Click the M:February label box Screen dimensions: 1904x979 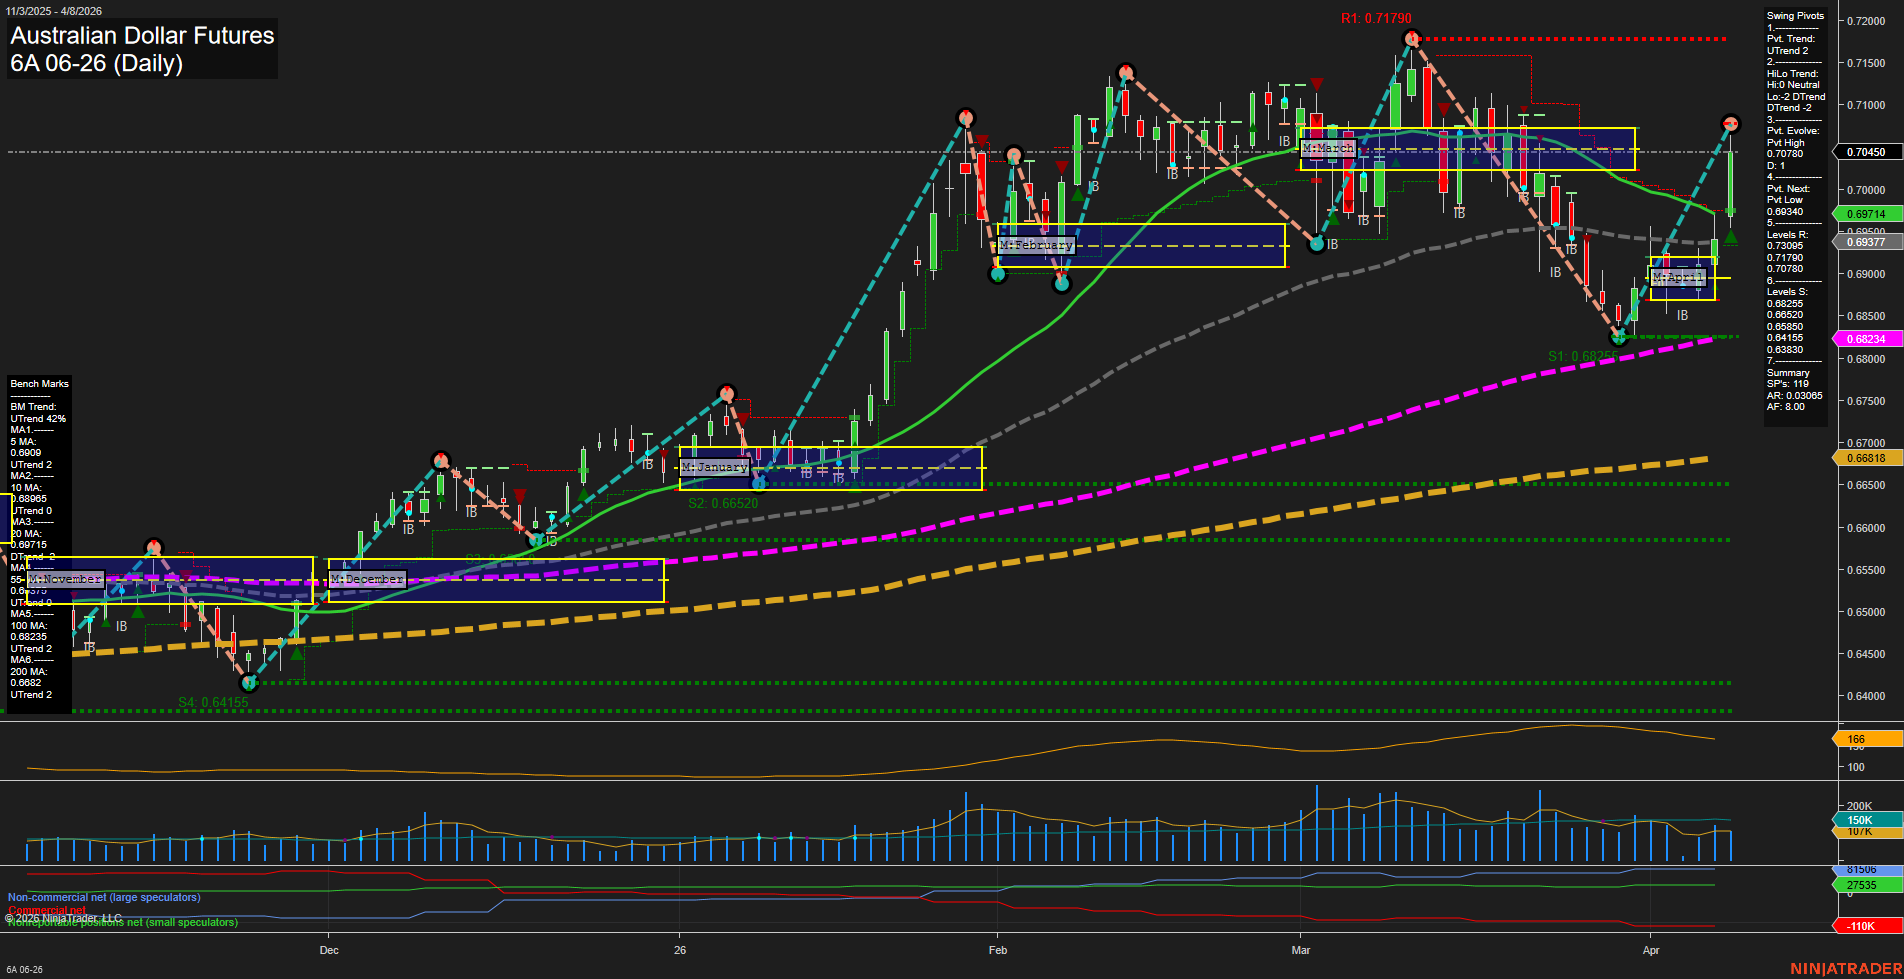tap(1036, 244)
